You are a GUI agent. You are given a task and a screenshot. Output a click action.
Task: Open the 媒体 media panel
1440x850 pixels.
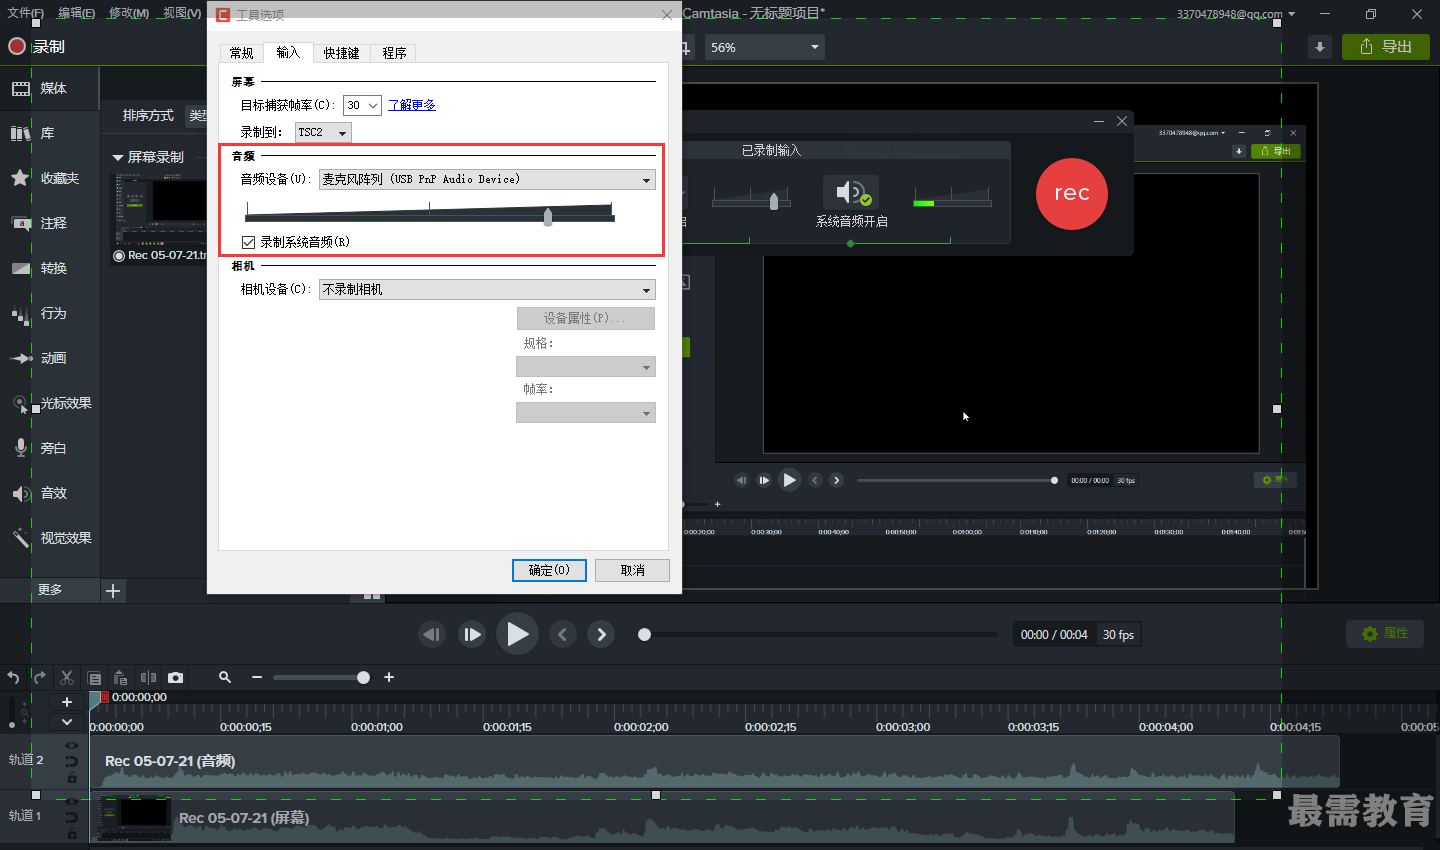50,88
